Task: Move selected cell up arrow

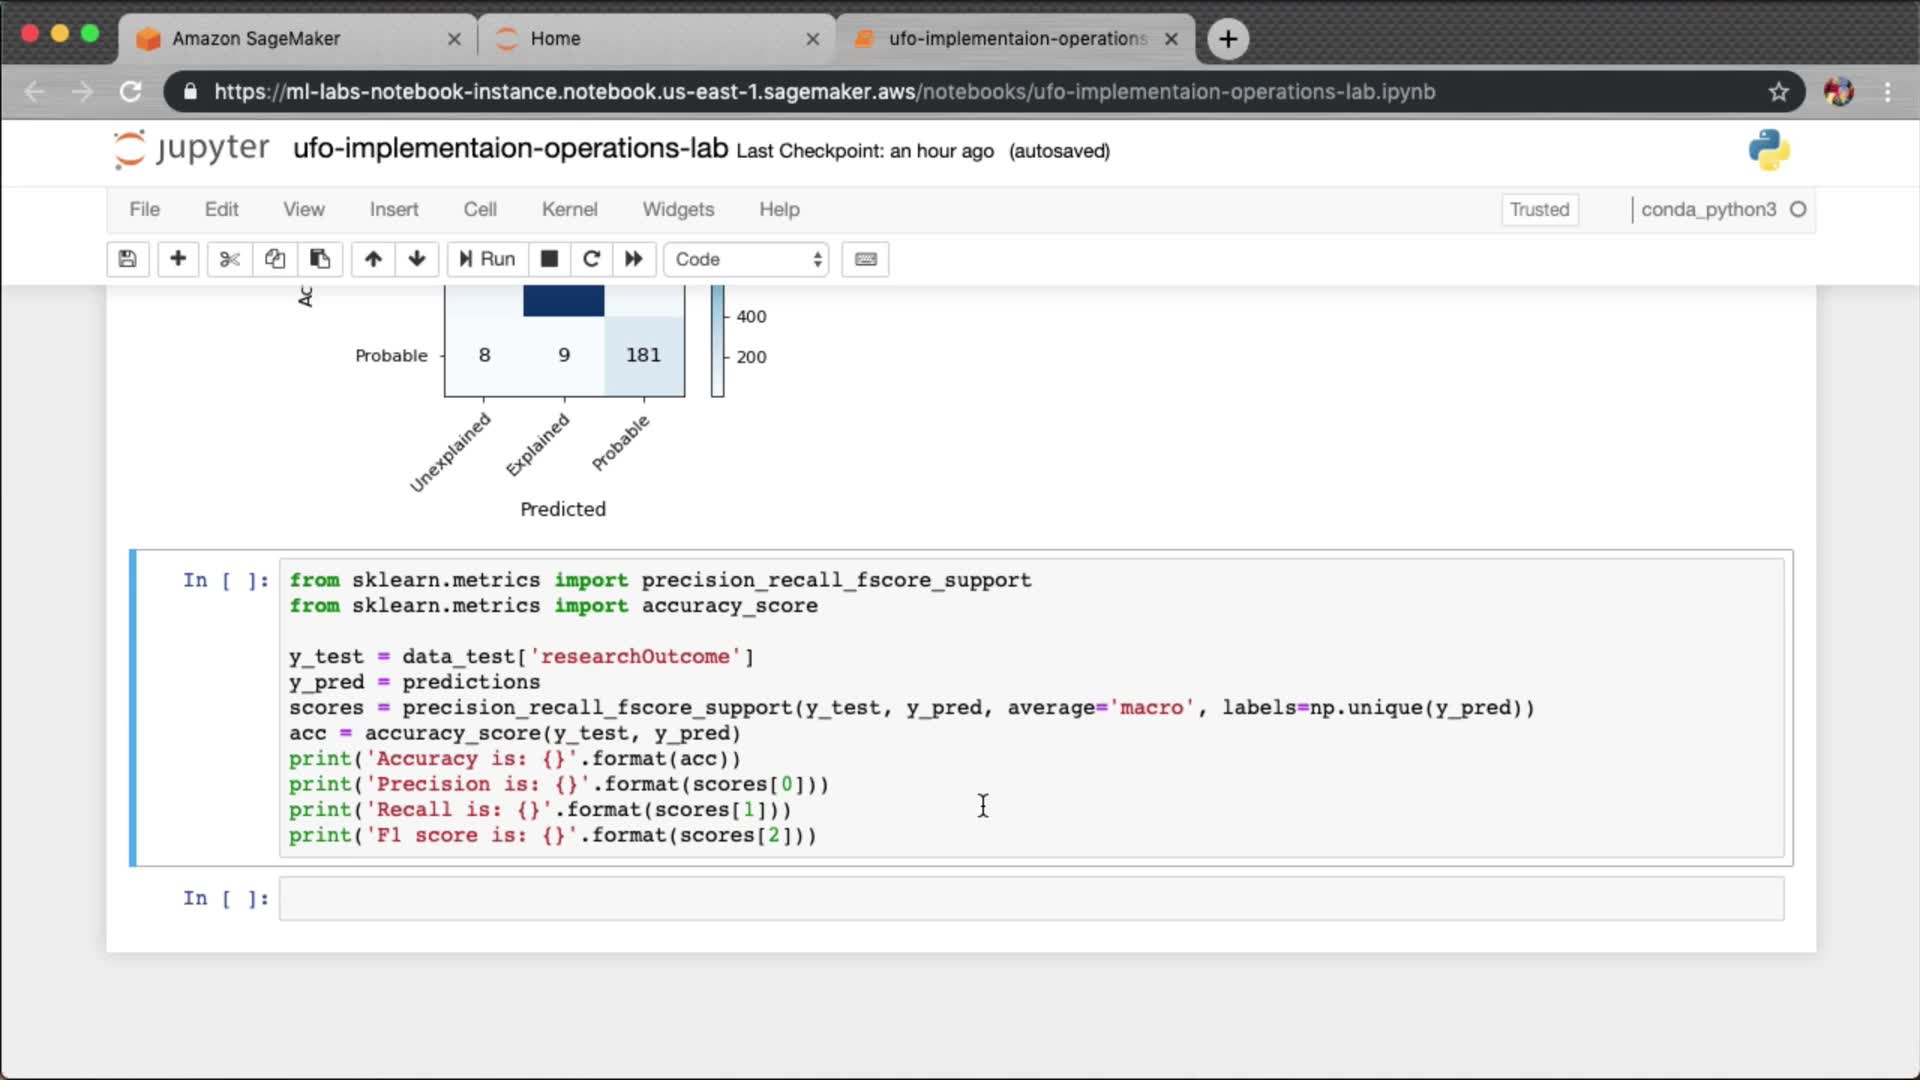Action: point(373,259)
